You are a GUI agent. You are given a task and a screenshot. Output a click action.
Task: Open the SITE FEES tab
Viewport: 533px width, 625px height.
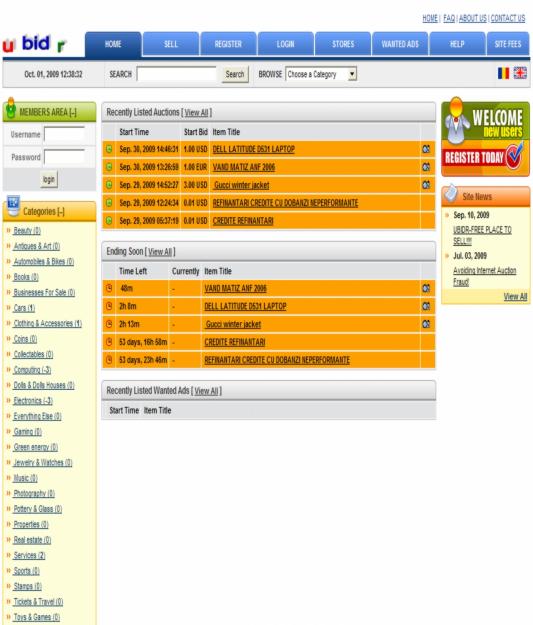tap(508, 44)
